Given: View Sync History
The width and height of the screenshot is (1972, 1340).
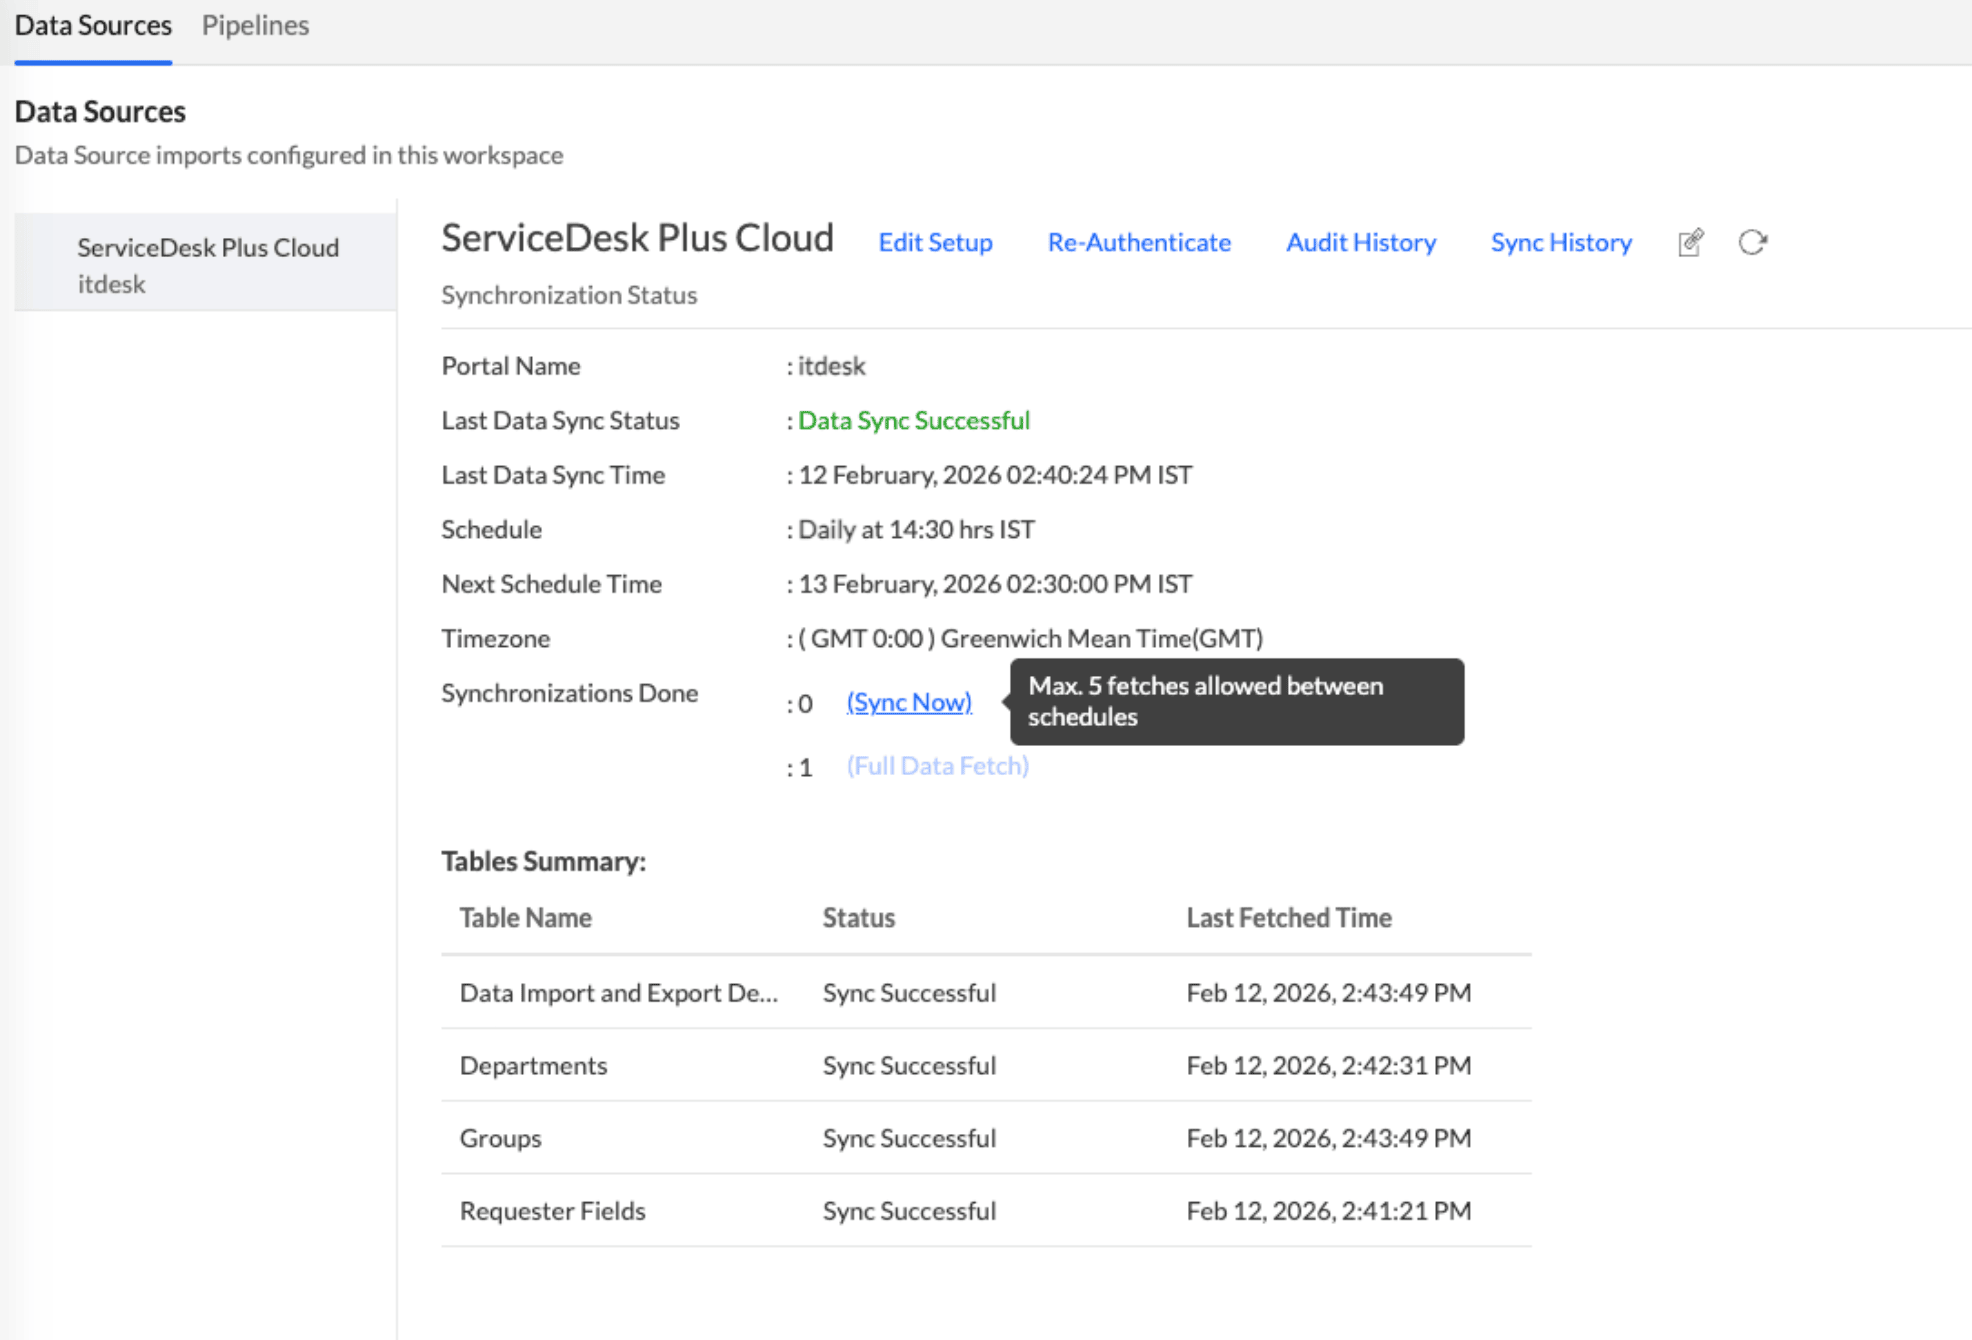Looking at the screenshot, I should pyautogui.click(x=1561, y=242).
